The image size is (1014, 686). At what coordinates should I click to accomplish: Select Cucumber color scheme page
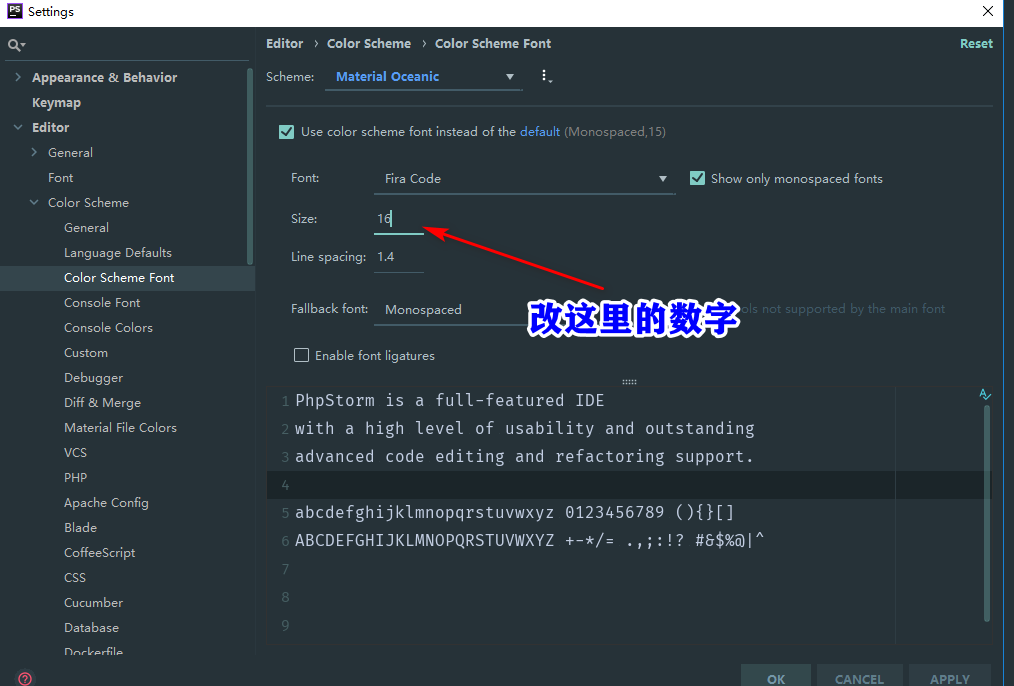point(93,603)
